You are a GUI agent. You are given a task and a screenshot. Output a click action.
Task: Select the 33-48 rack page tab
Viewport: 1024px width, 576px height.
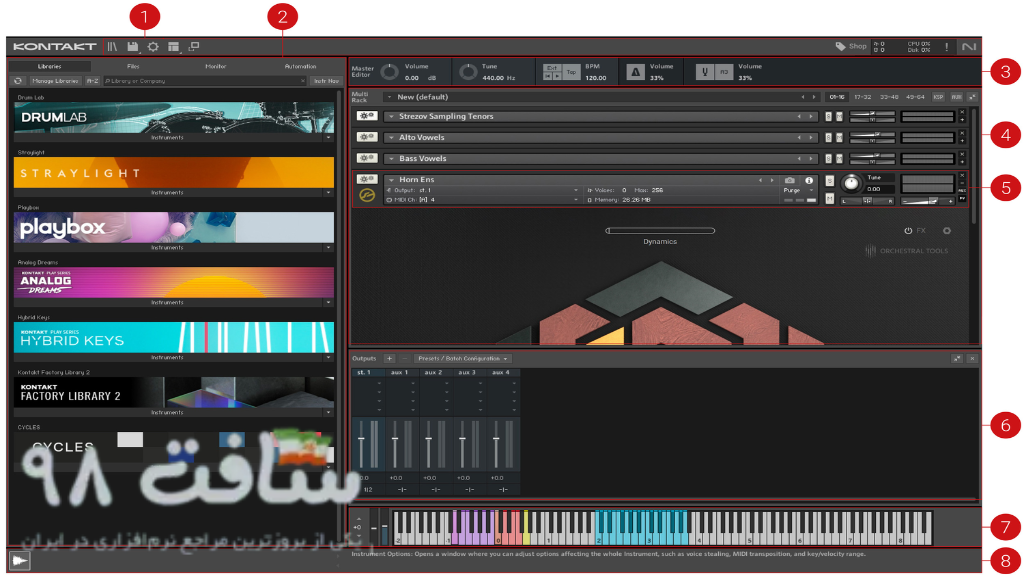[889, 97]
